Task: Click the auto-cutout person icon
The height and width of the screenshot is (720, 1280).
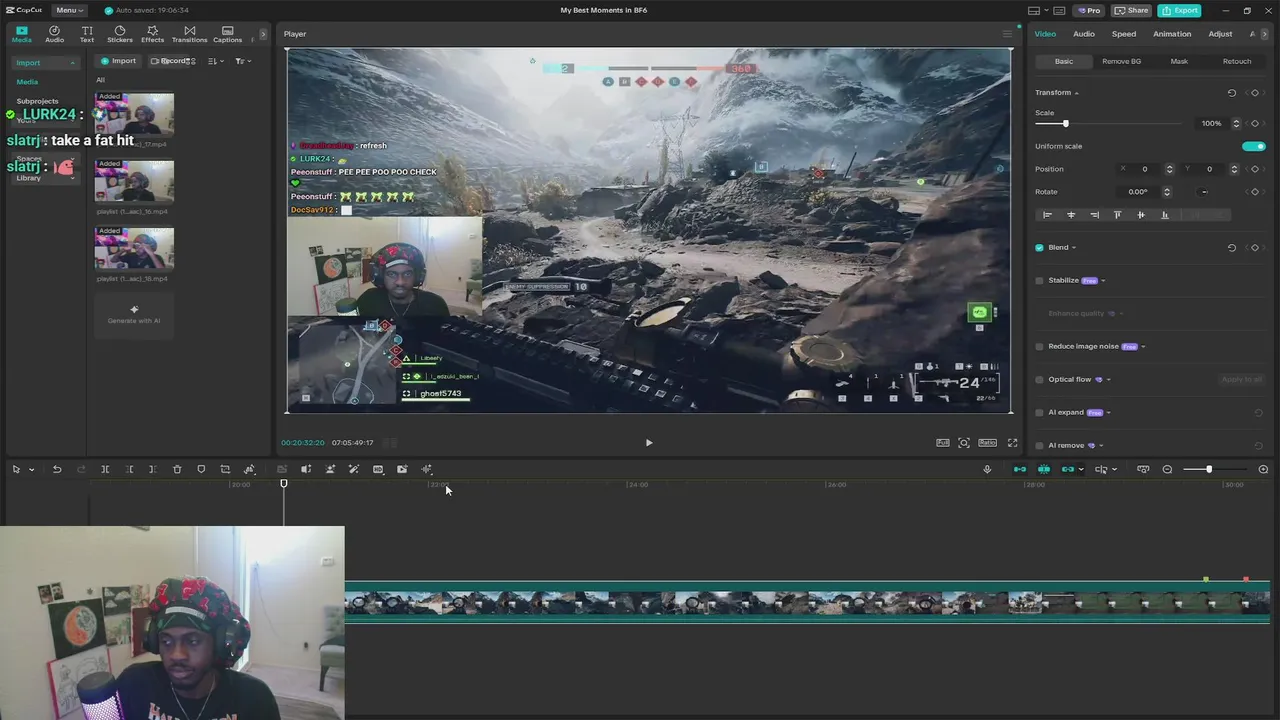Action: coord(330,469)
